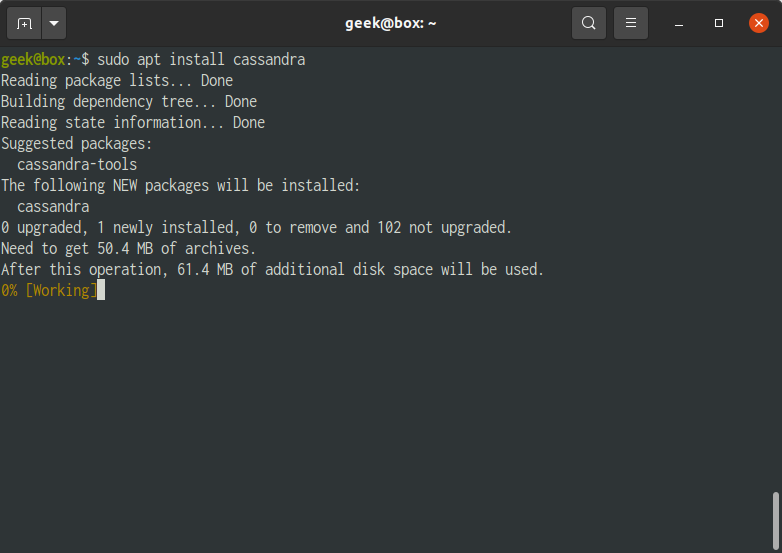Screen dimensions: 782x553
Task: Click the 'Need to get 50.4 MB' line
Action: click(128, 248)
